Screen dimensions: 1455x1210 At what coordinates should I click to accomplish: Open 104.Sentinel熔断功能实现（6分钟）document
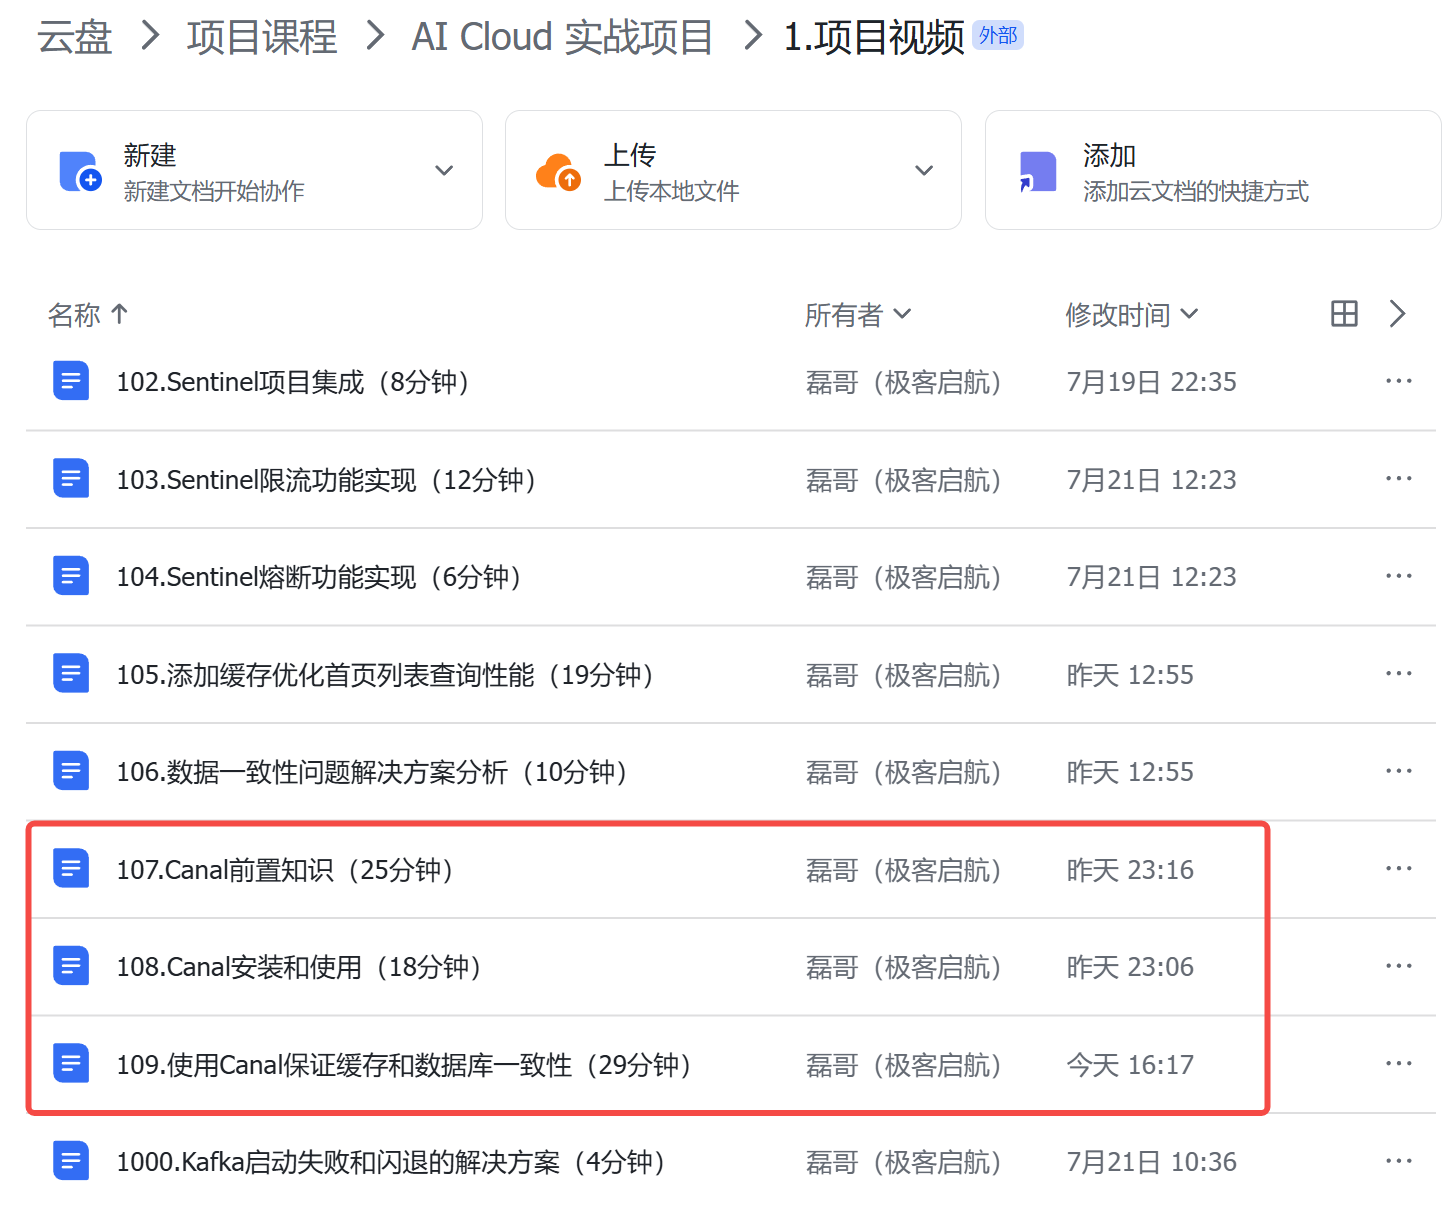point(319,577)
